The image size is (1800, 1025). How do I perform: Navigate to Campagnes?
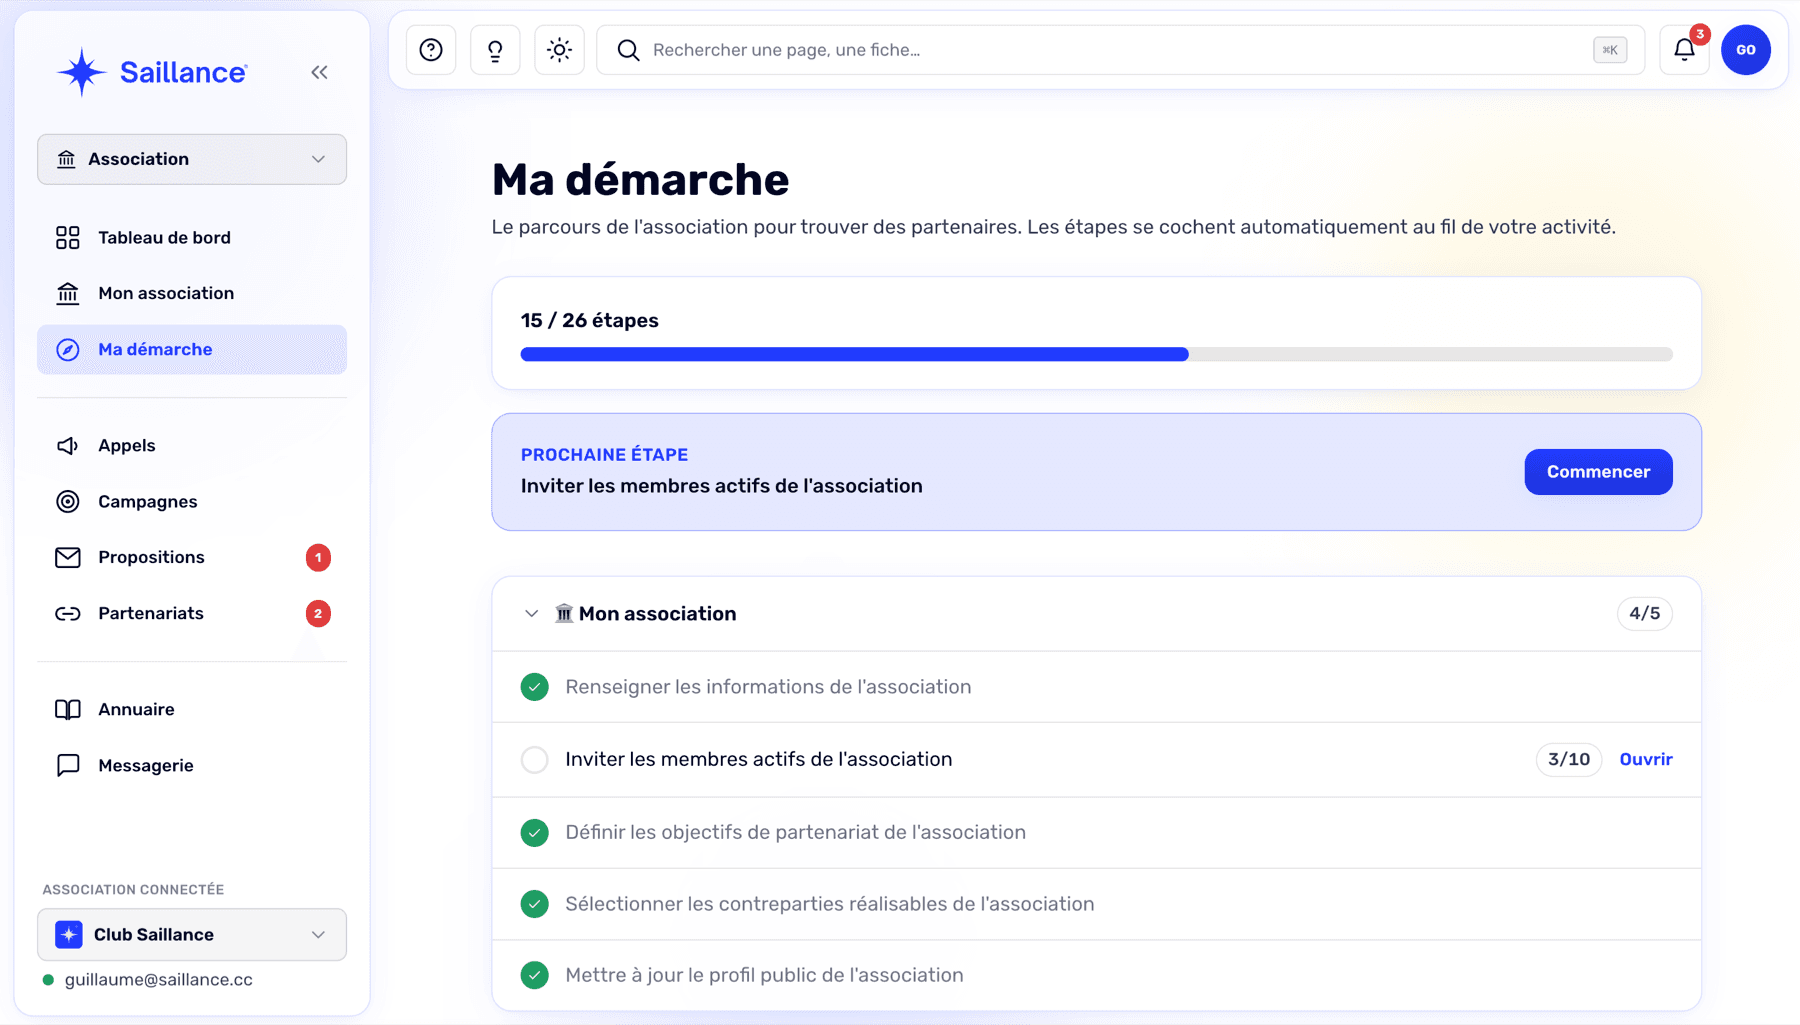192,501
